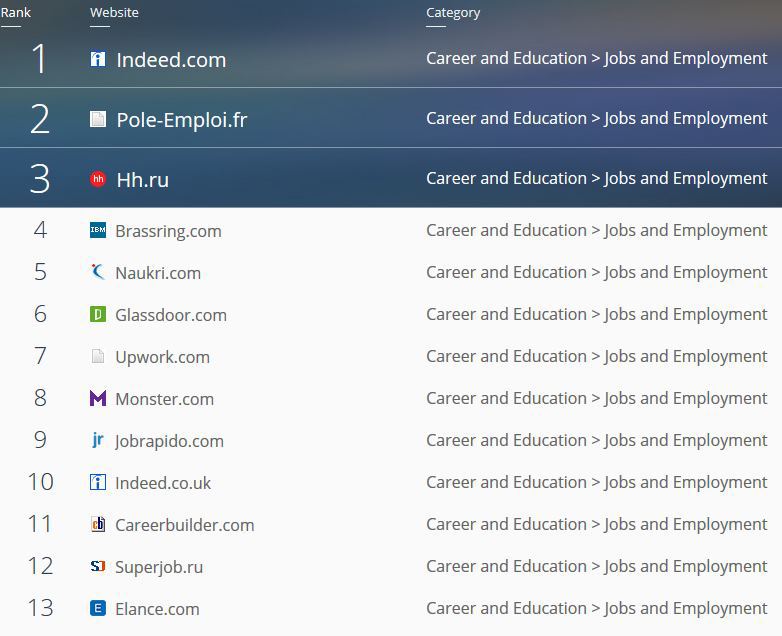
Task: Open the Jobrapido.com link
Action: tap(169, 441)
